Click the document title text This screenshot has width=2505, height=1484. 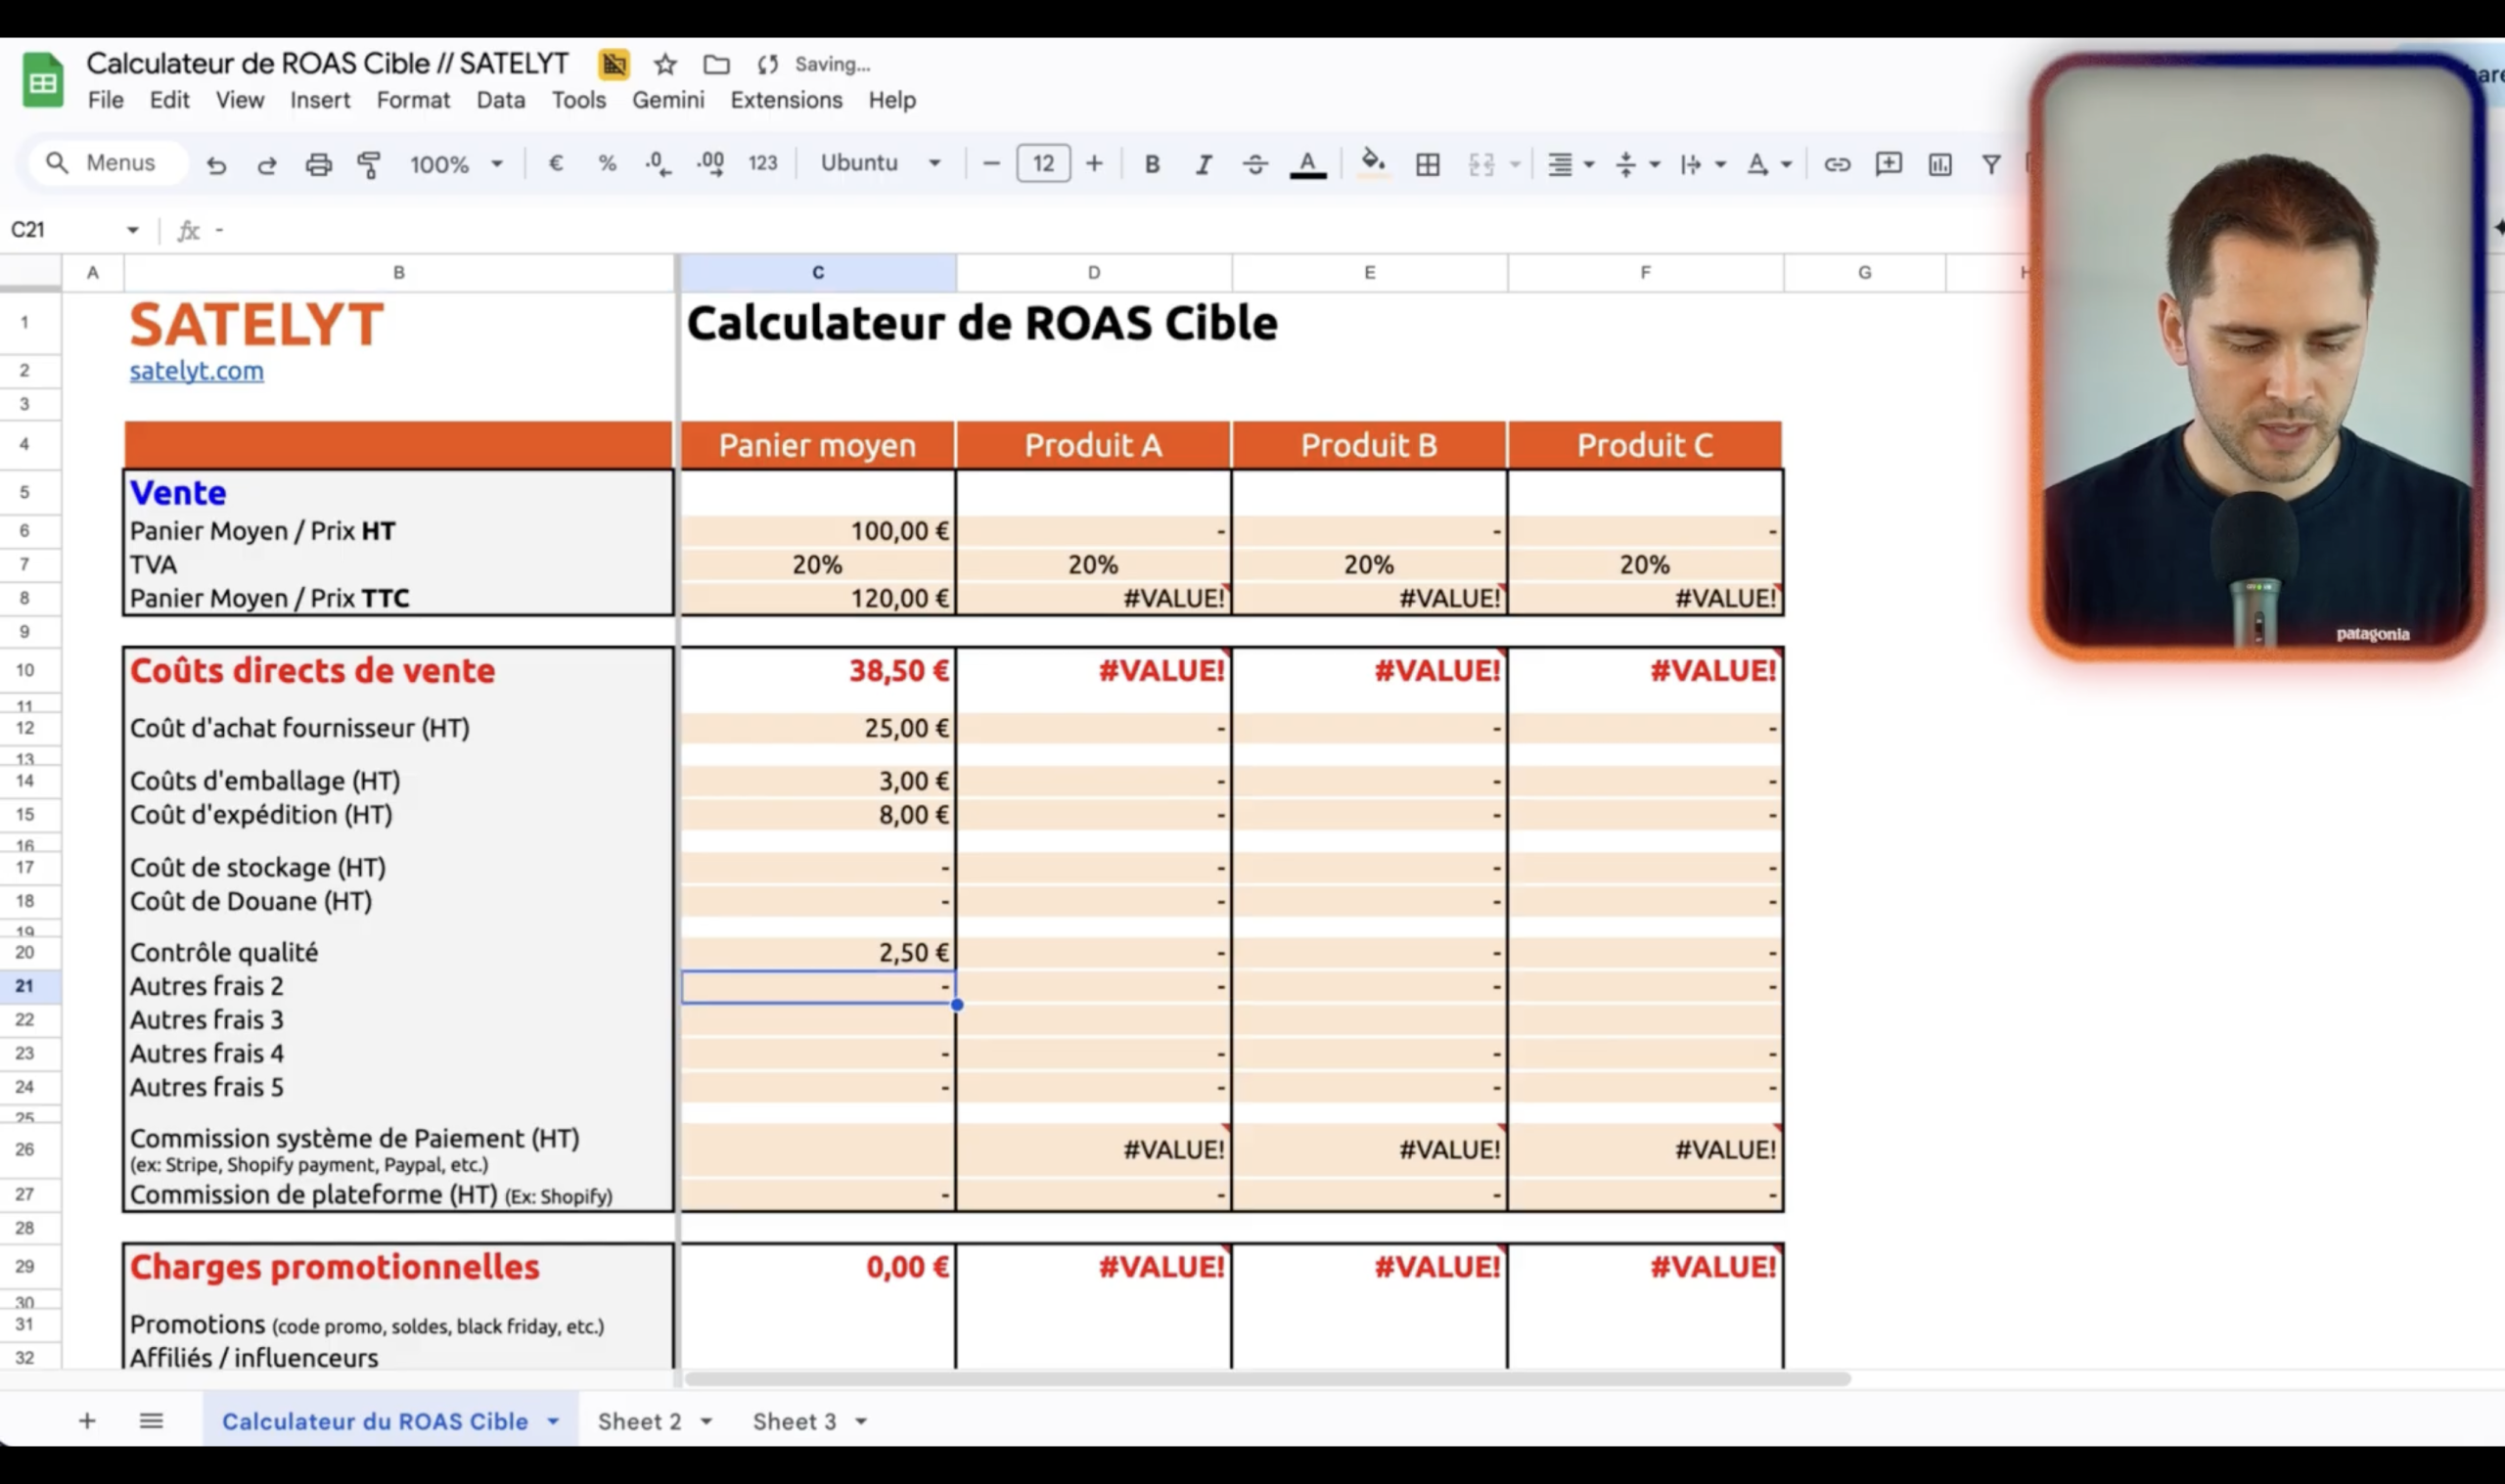327,64
